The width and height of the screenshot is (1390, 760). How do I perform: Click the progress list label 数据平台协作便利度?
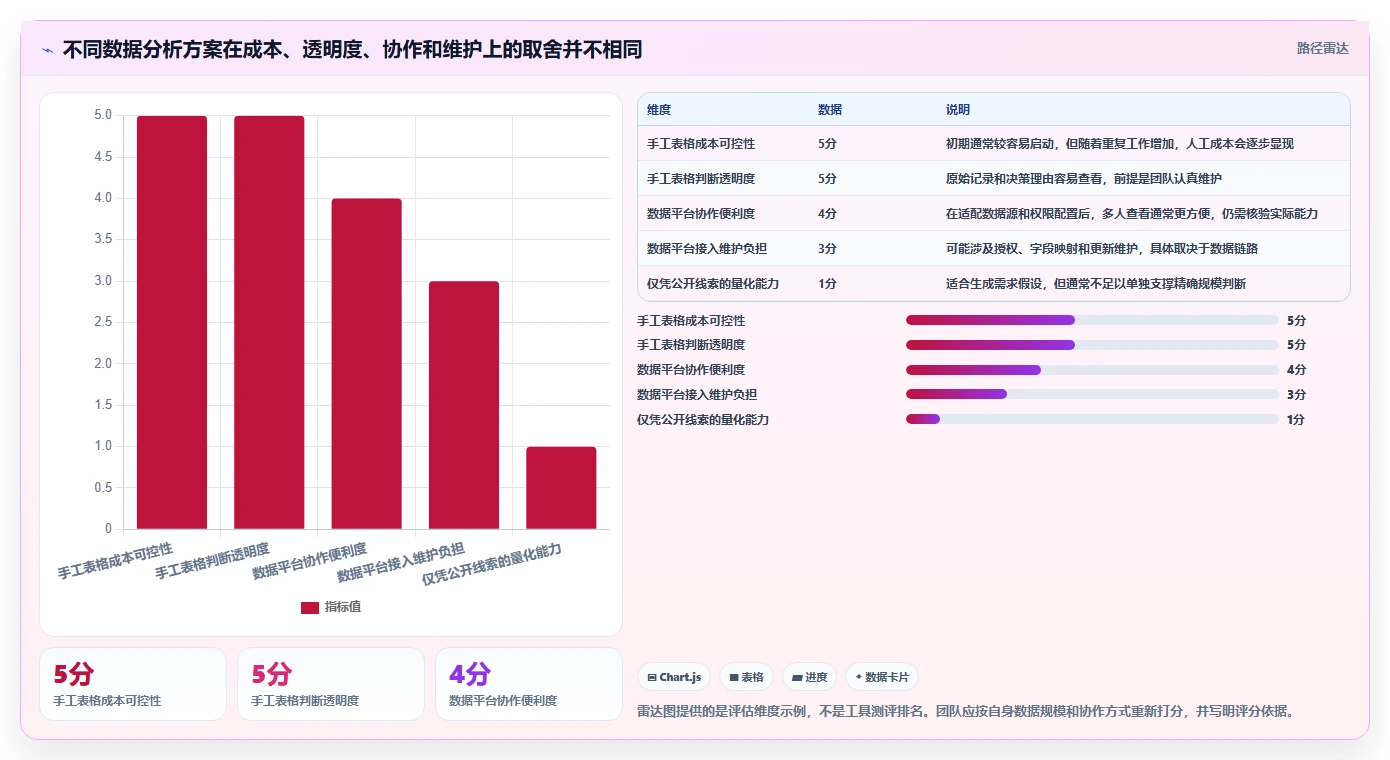(x=691, y=370)
